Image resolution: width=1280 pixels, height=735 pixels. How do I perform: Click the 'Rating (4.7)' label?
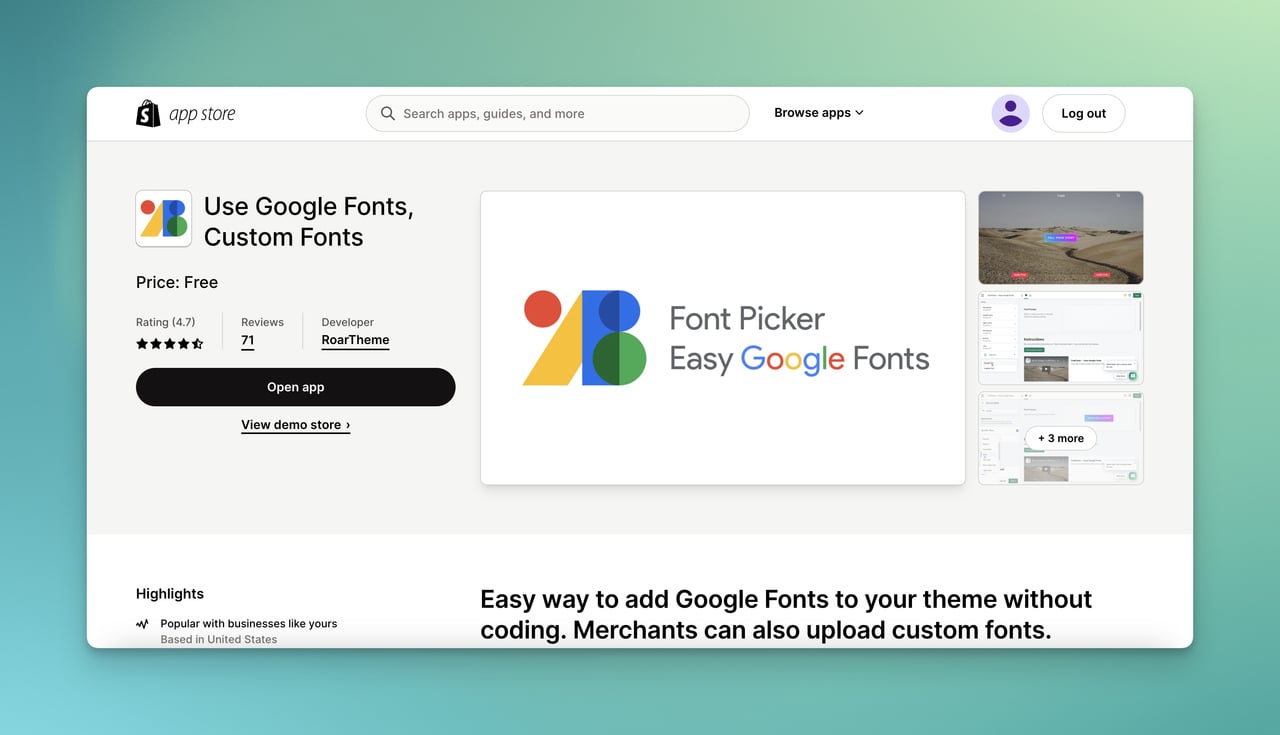tap(166, 322)
